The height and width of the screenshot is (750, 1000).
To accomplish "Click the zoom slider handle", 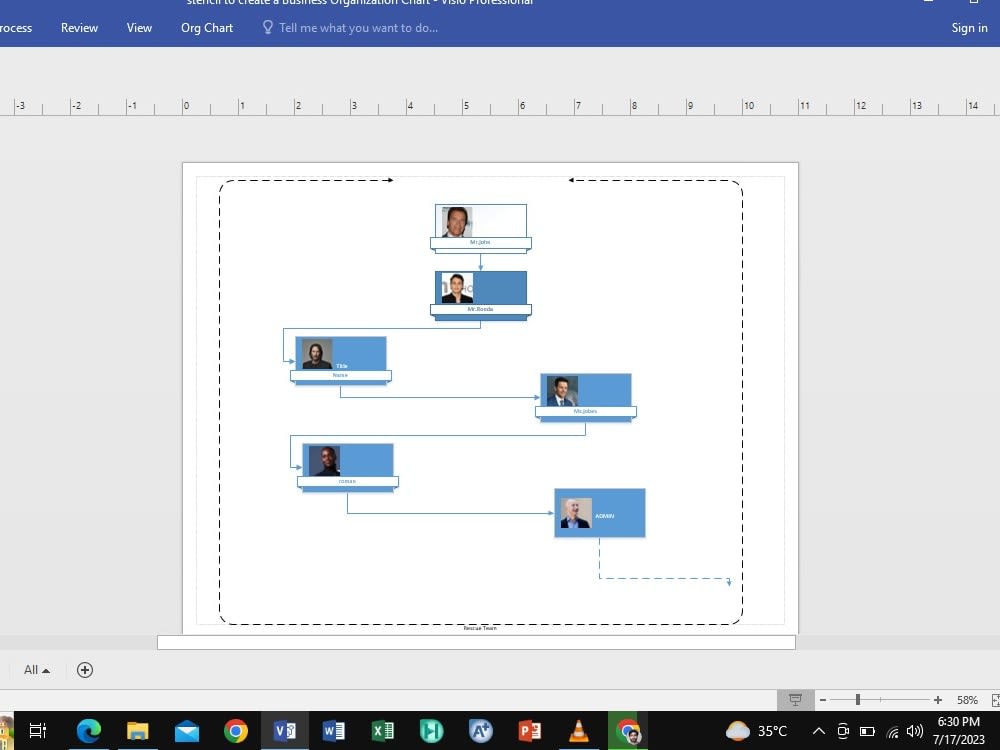I will pyautogui.click(x=858, y=700).
